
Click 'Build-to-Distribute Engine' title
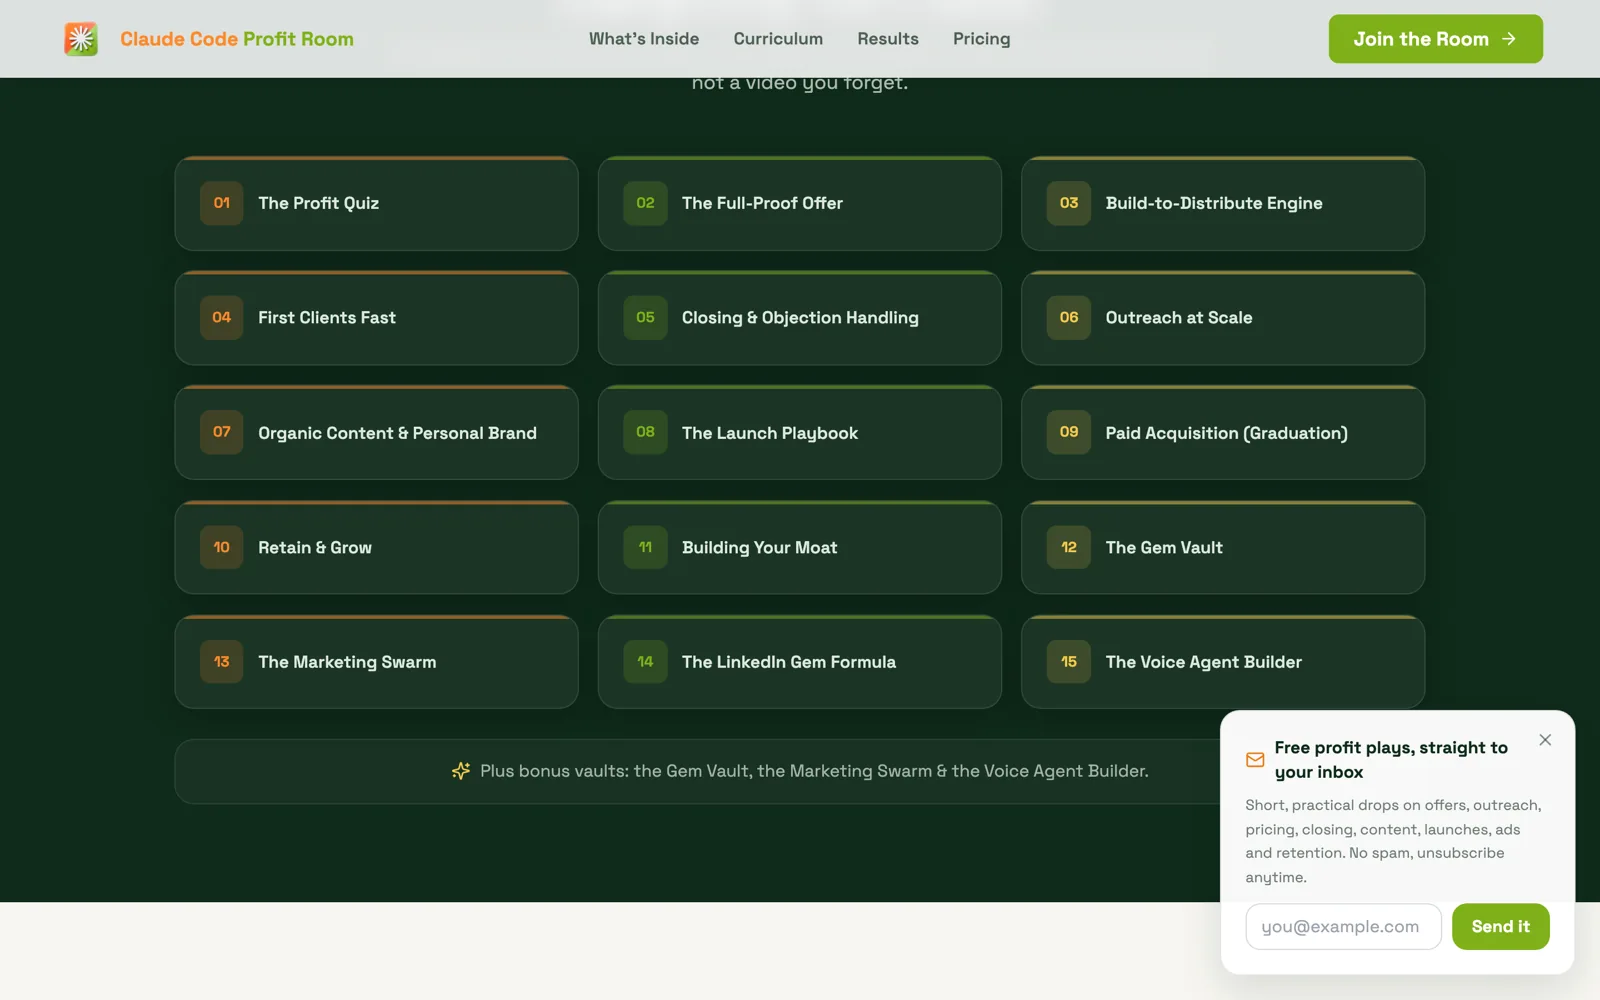[1214, 203]
